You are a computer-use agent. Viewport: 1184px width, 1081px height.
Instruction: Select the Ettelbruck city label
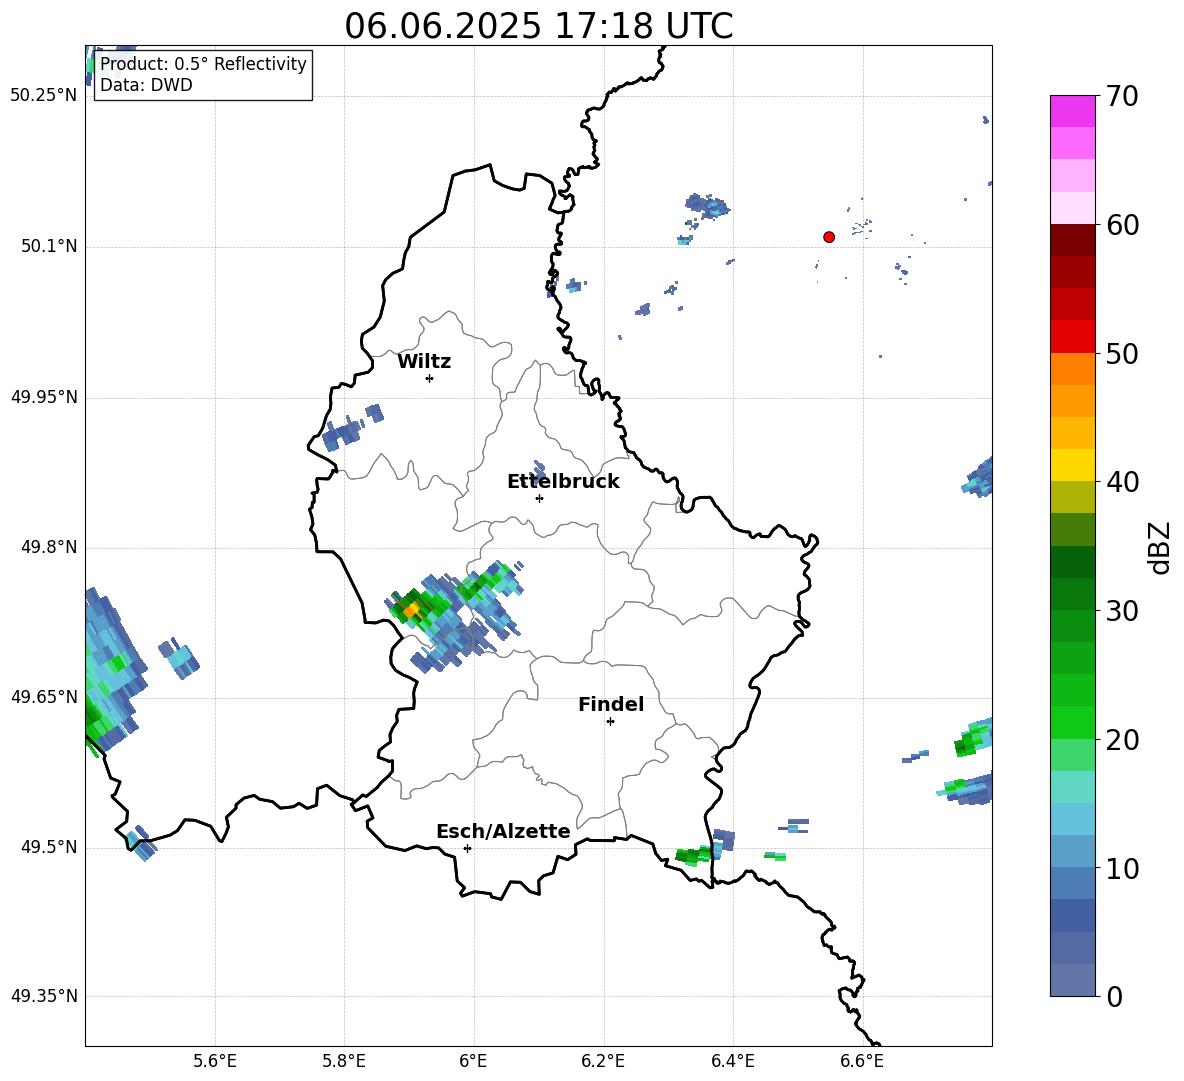click(563, 482)
